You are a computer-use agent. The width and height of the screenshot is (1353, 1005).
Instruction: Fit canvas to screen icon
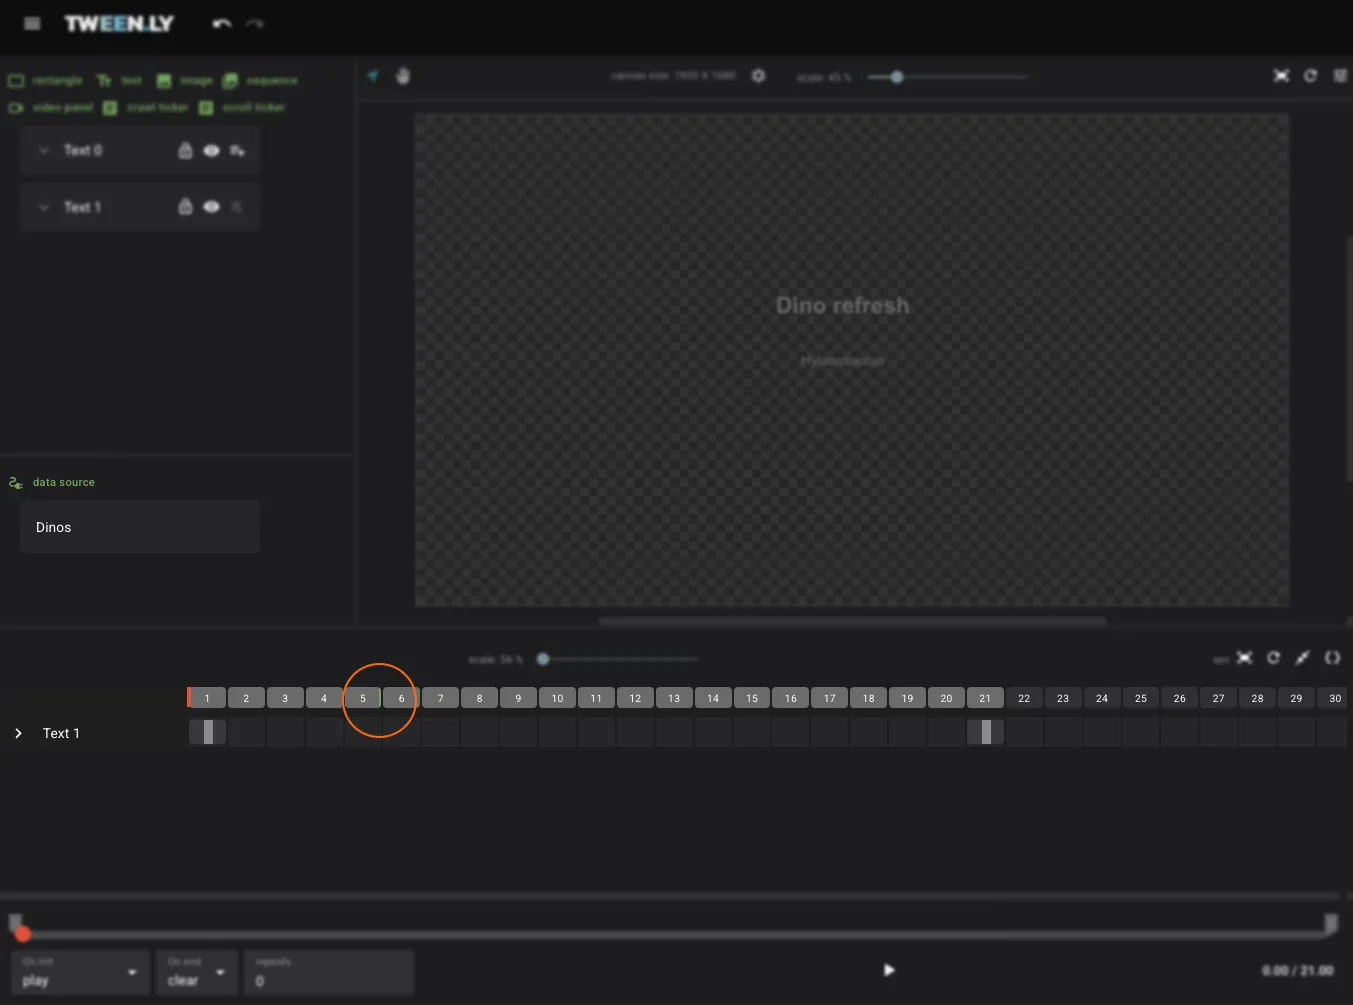[1281, 76]
